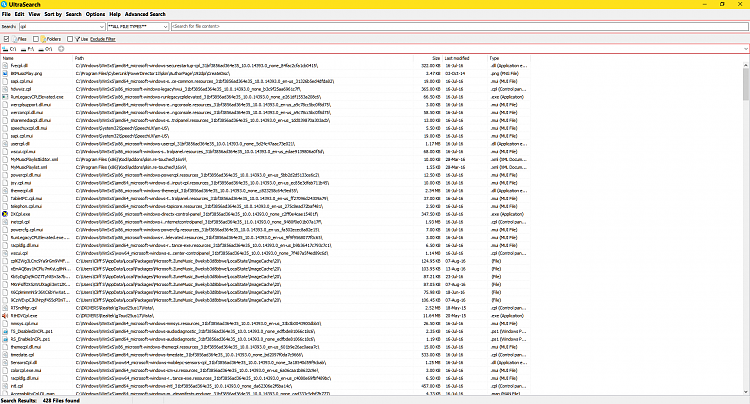The height and width of the screenshot is (404, 750).
Task: Click the 428 Files found status text
Action: tap(61, 401)
